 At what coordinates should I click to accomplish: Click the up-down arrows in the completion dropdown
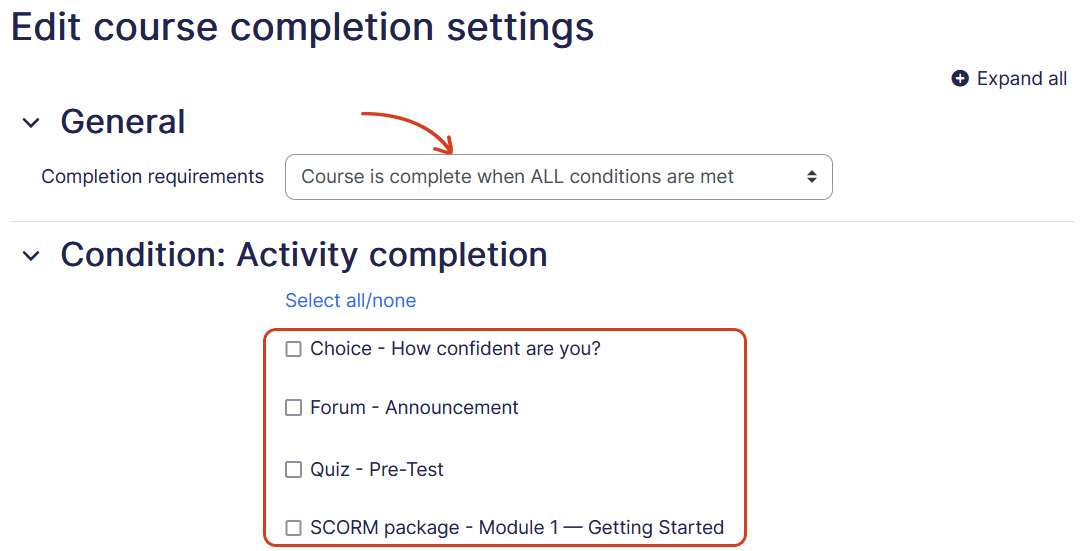click(812, 177)
